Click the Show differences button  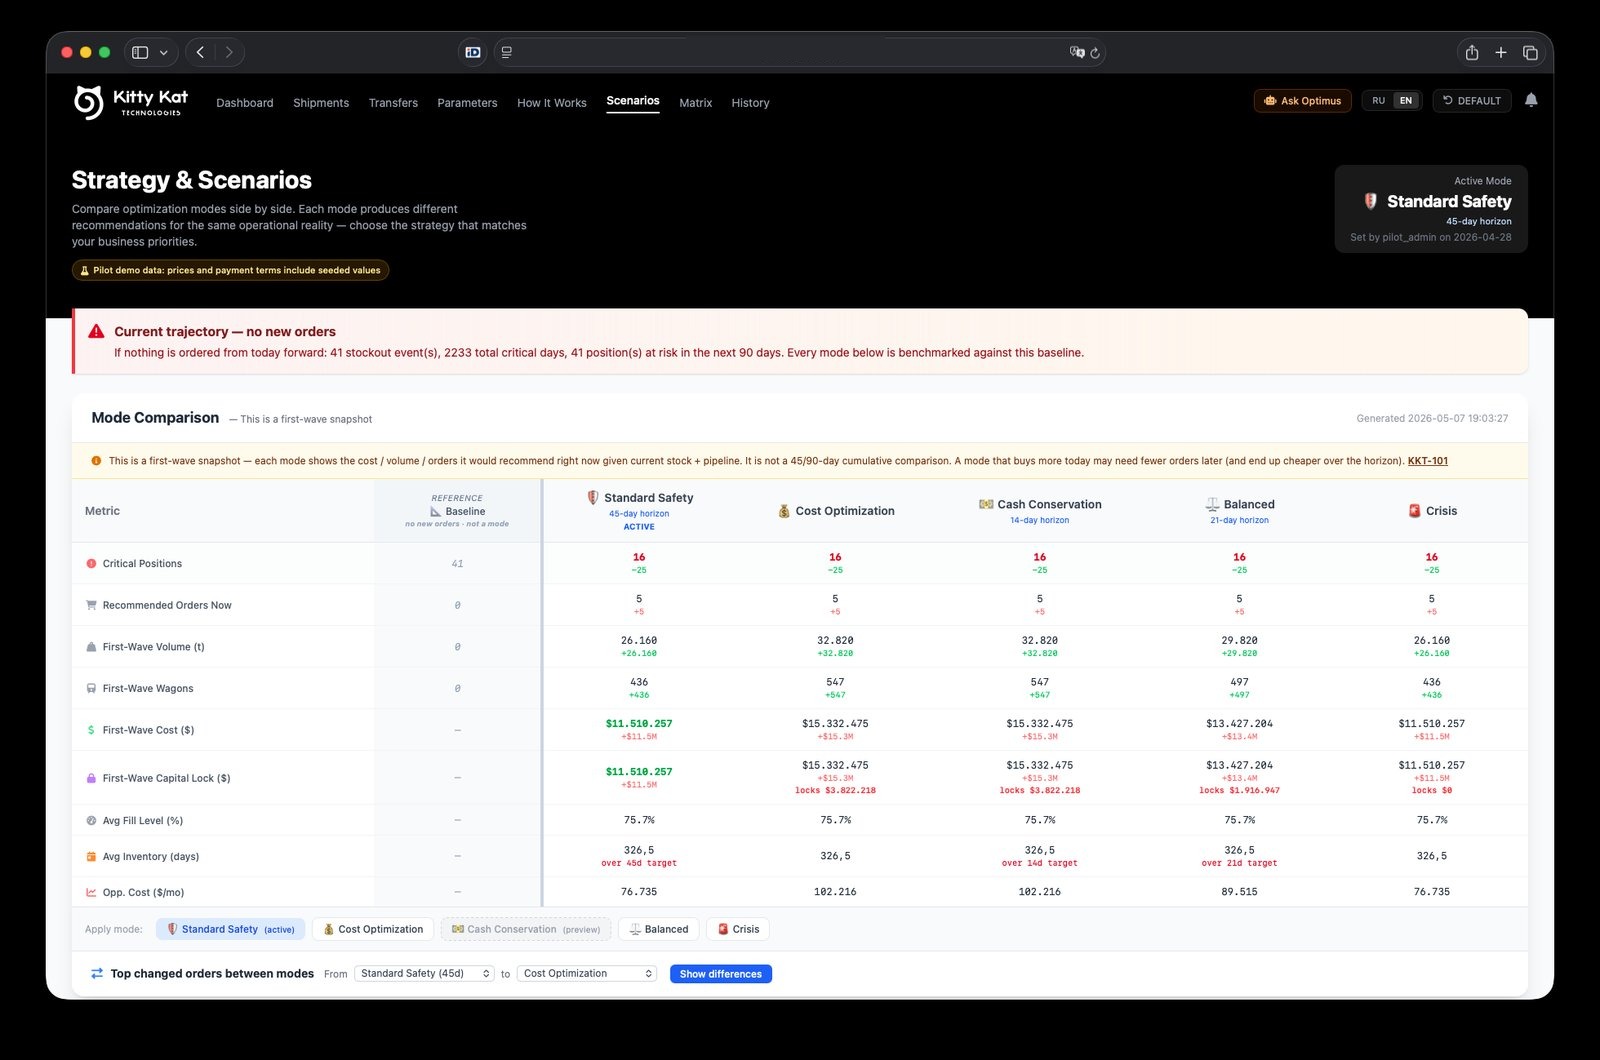pyautogui.click(x=721, y=974)
